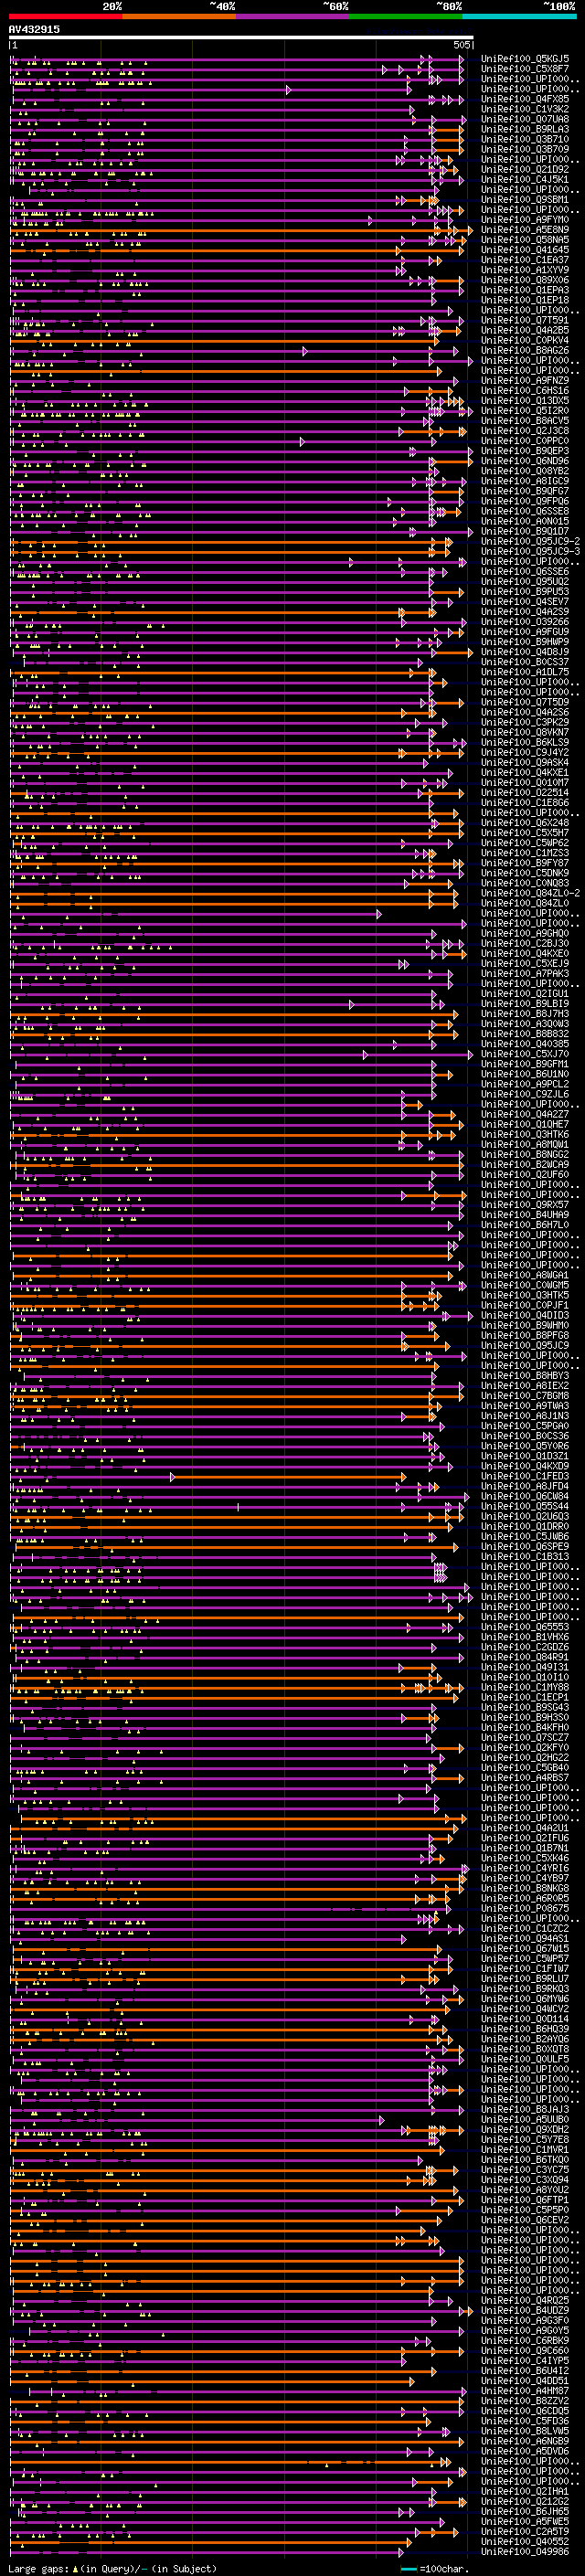Select the UniRef100_Q6SSE6 label

coord(525,571)
